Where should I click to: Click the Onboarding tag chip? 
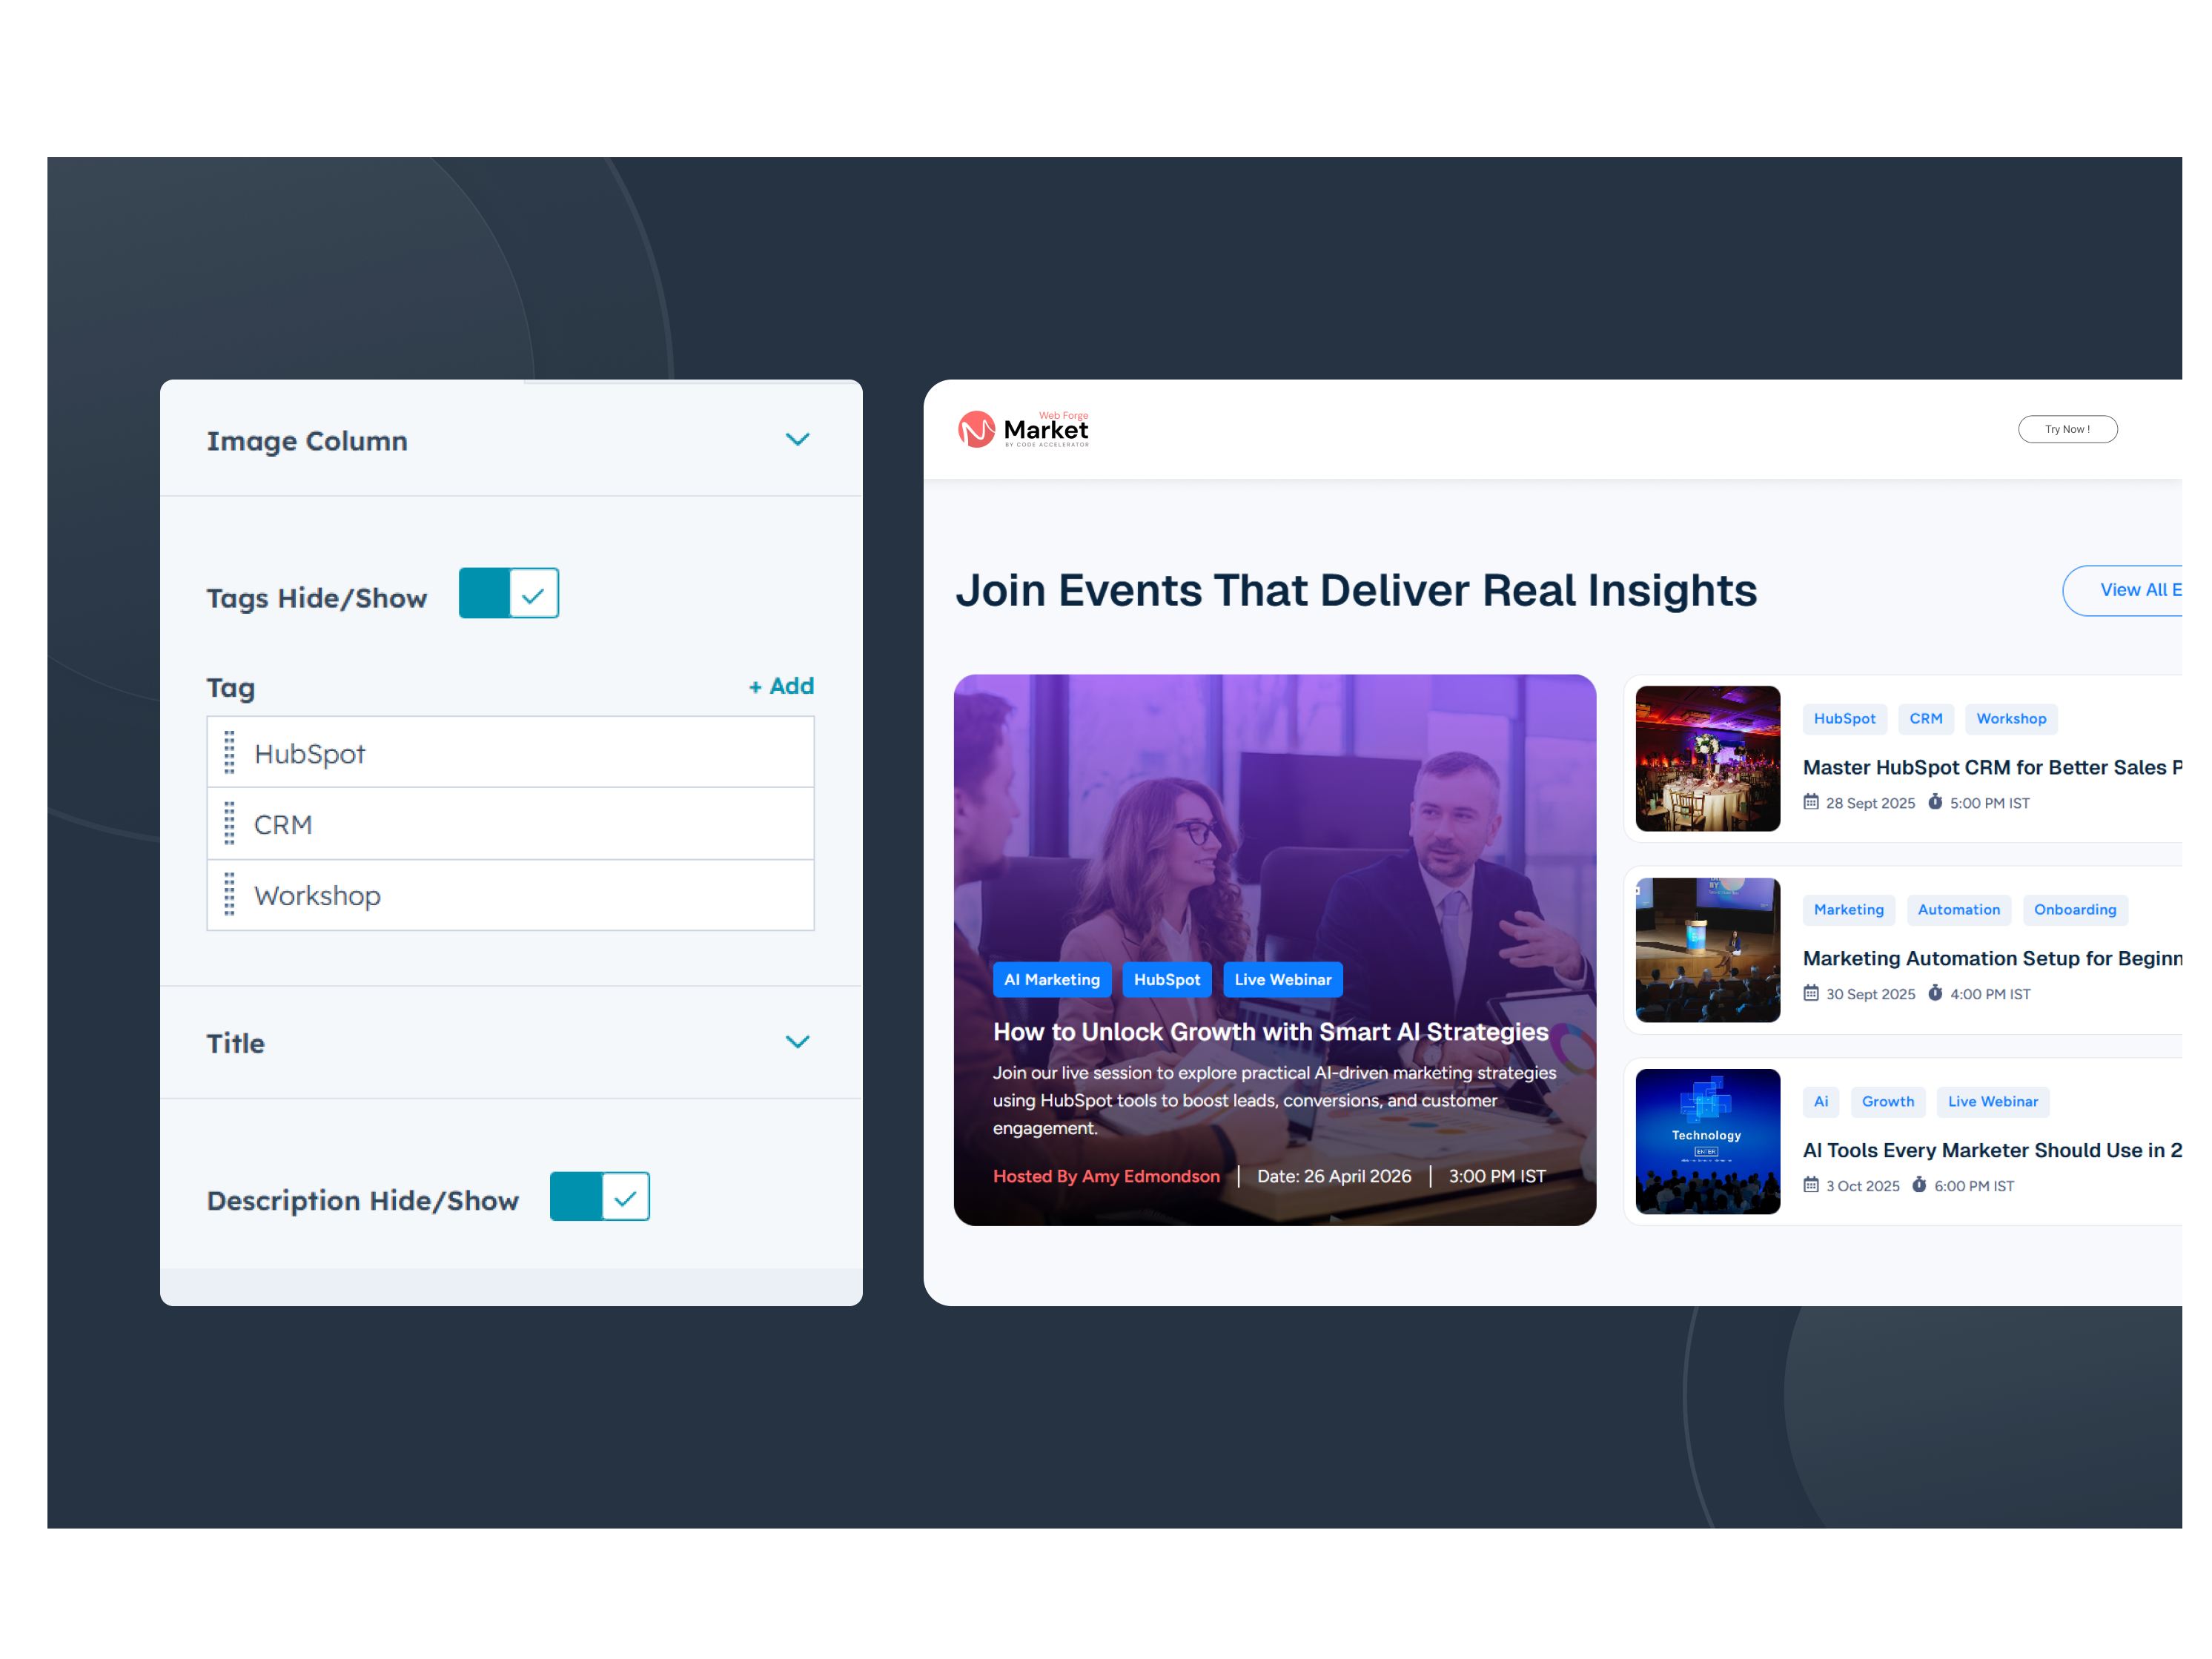2075,910
